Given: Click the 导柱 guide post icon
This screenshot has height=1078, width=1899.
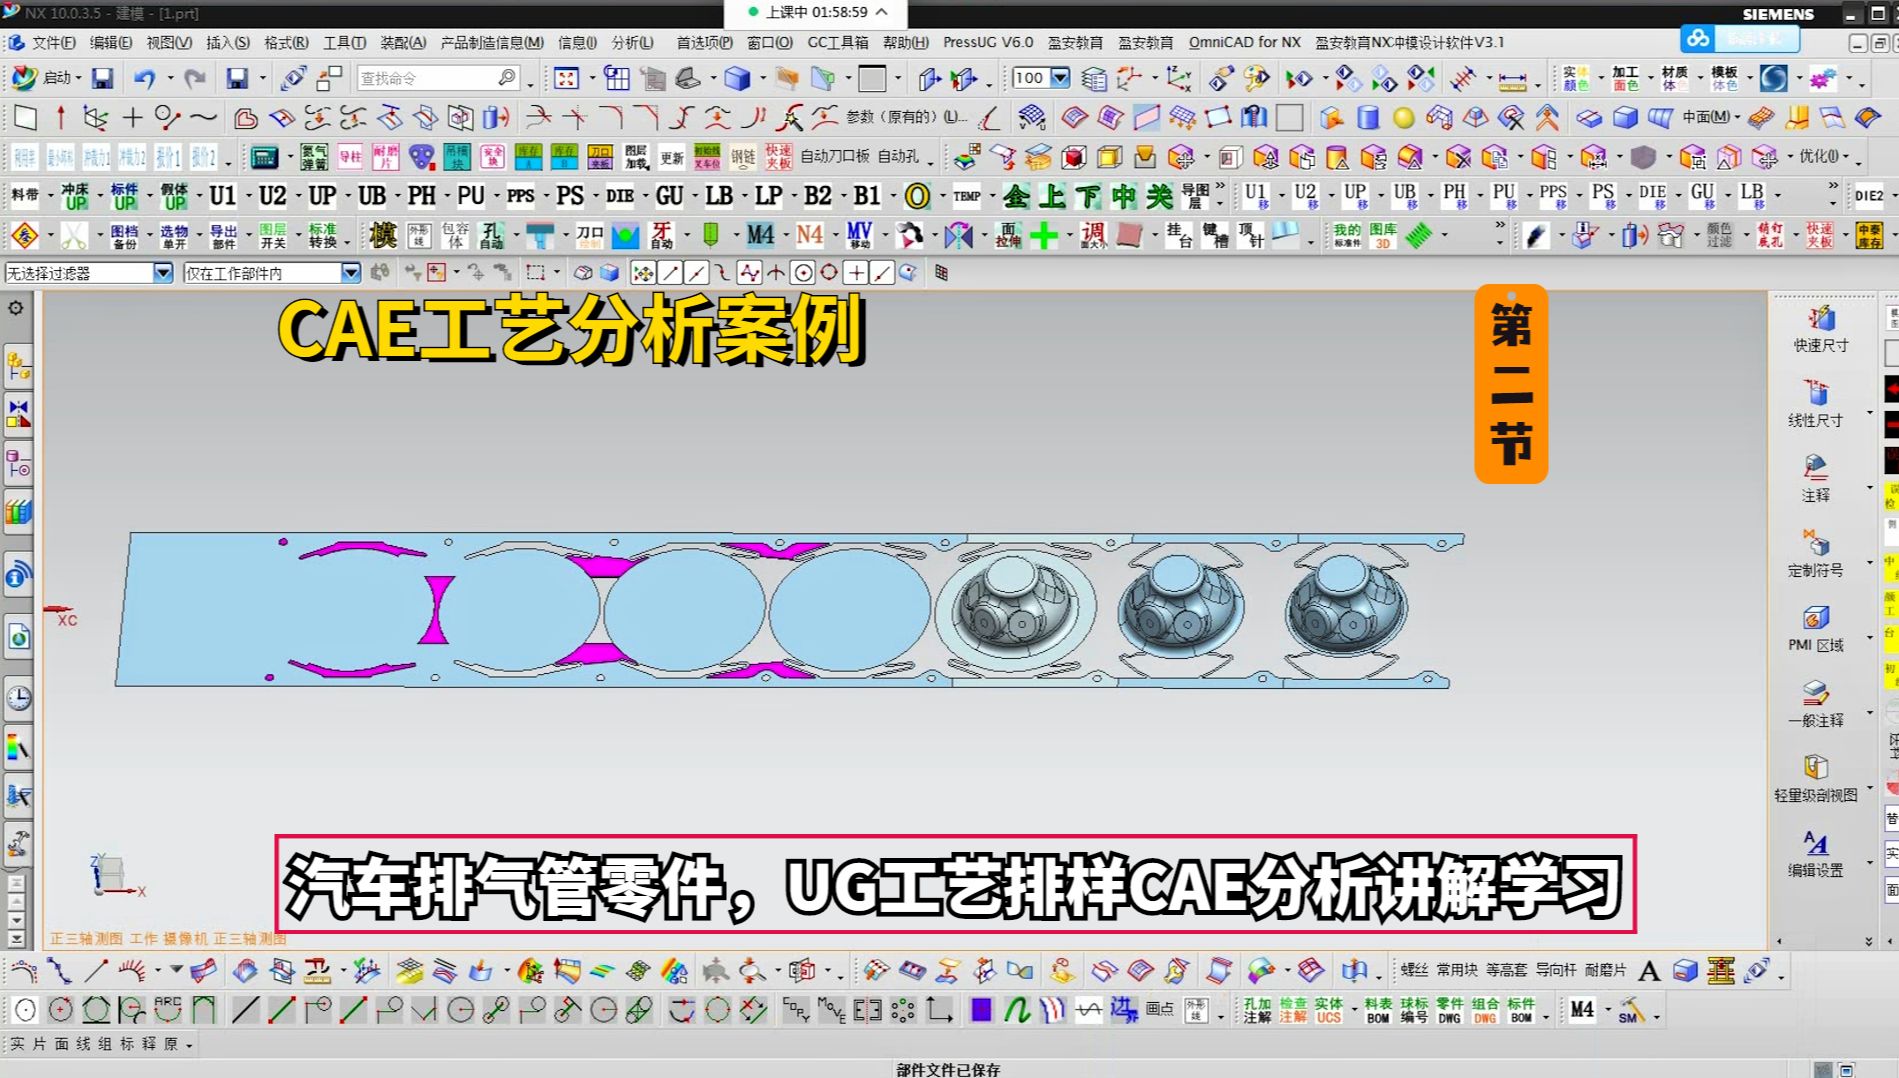Looking at the screenshot, I should pyautogui.click(x=350, y=157).
